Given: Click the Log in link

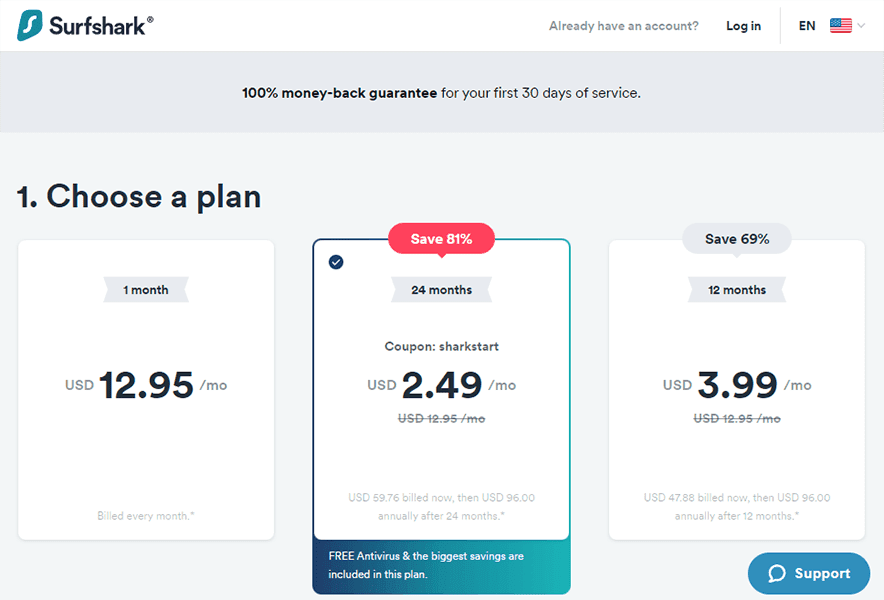Looking at the screenshot, I should [x=743, y=26].
